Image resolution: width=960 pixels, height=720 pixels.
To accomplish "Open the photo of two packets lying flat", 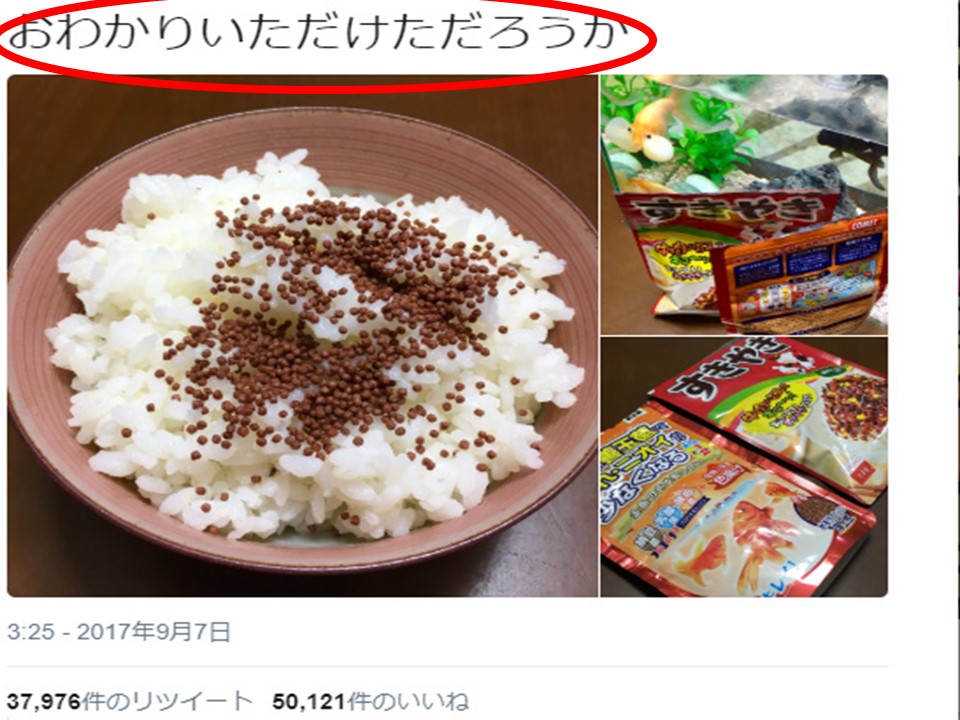I will click(x=744, y=467).
